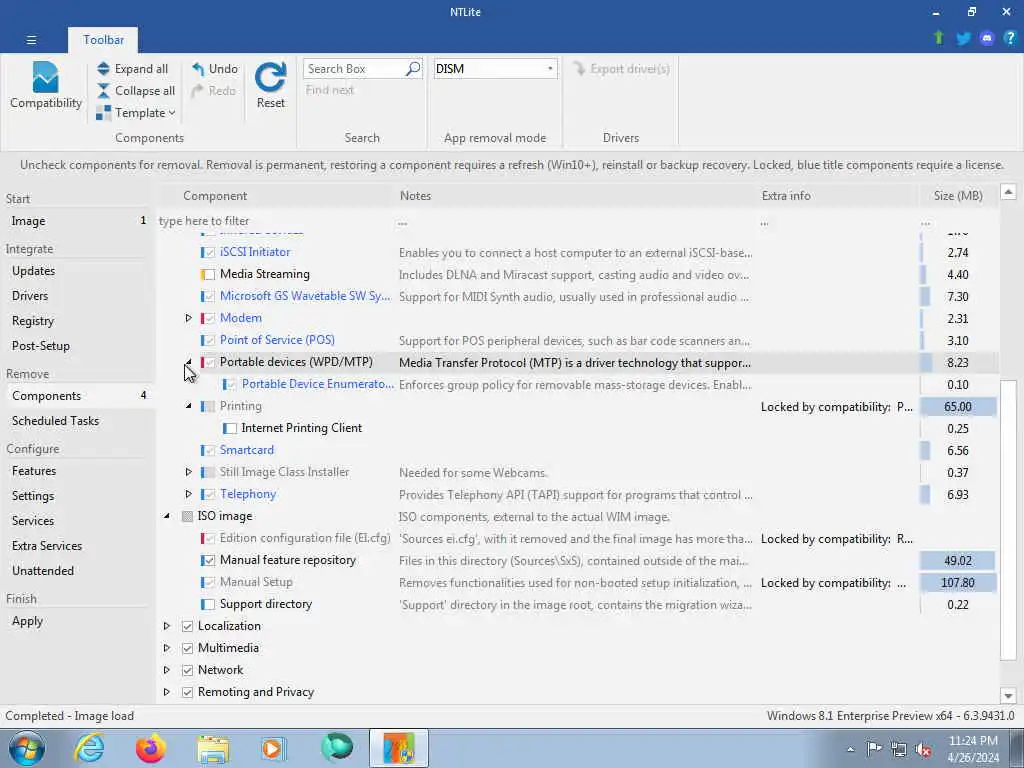Click the Collapse all icon
This screenshot has width=1024, height=768.
(x=103, y=91)
